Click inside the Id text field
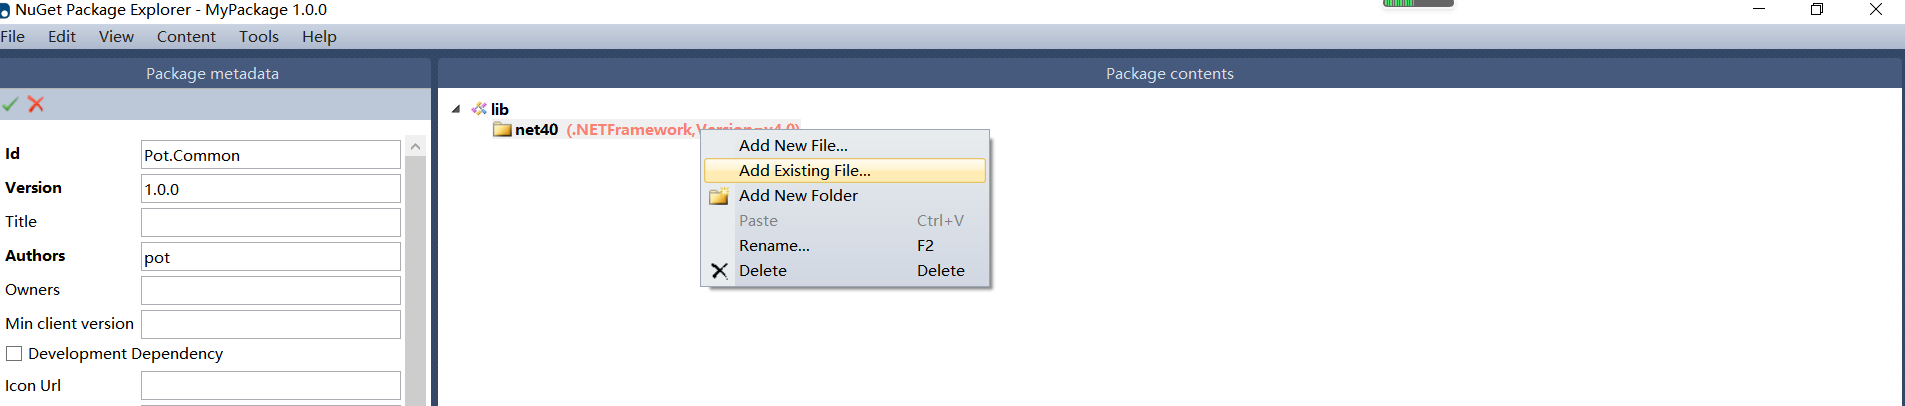 coord(270,155)
